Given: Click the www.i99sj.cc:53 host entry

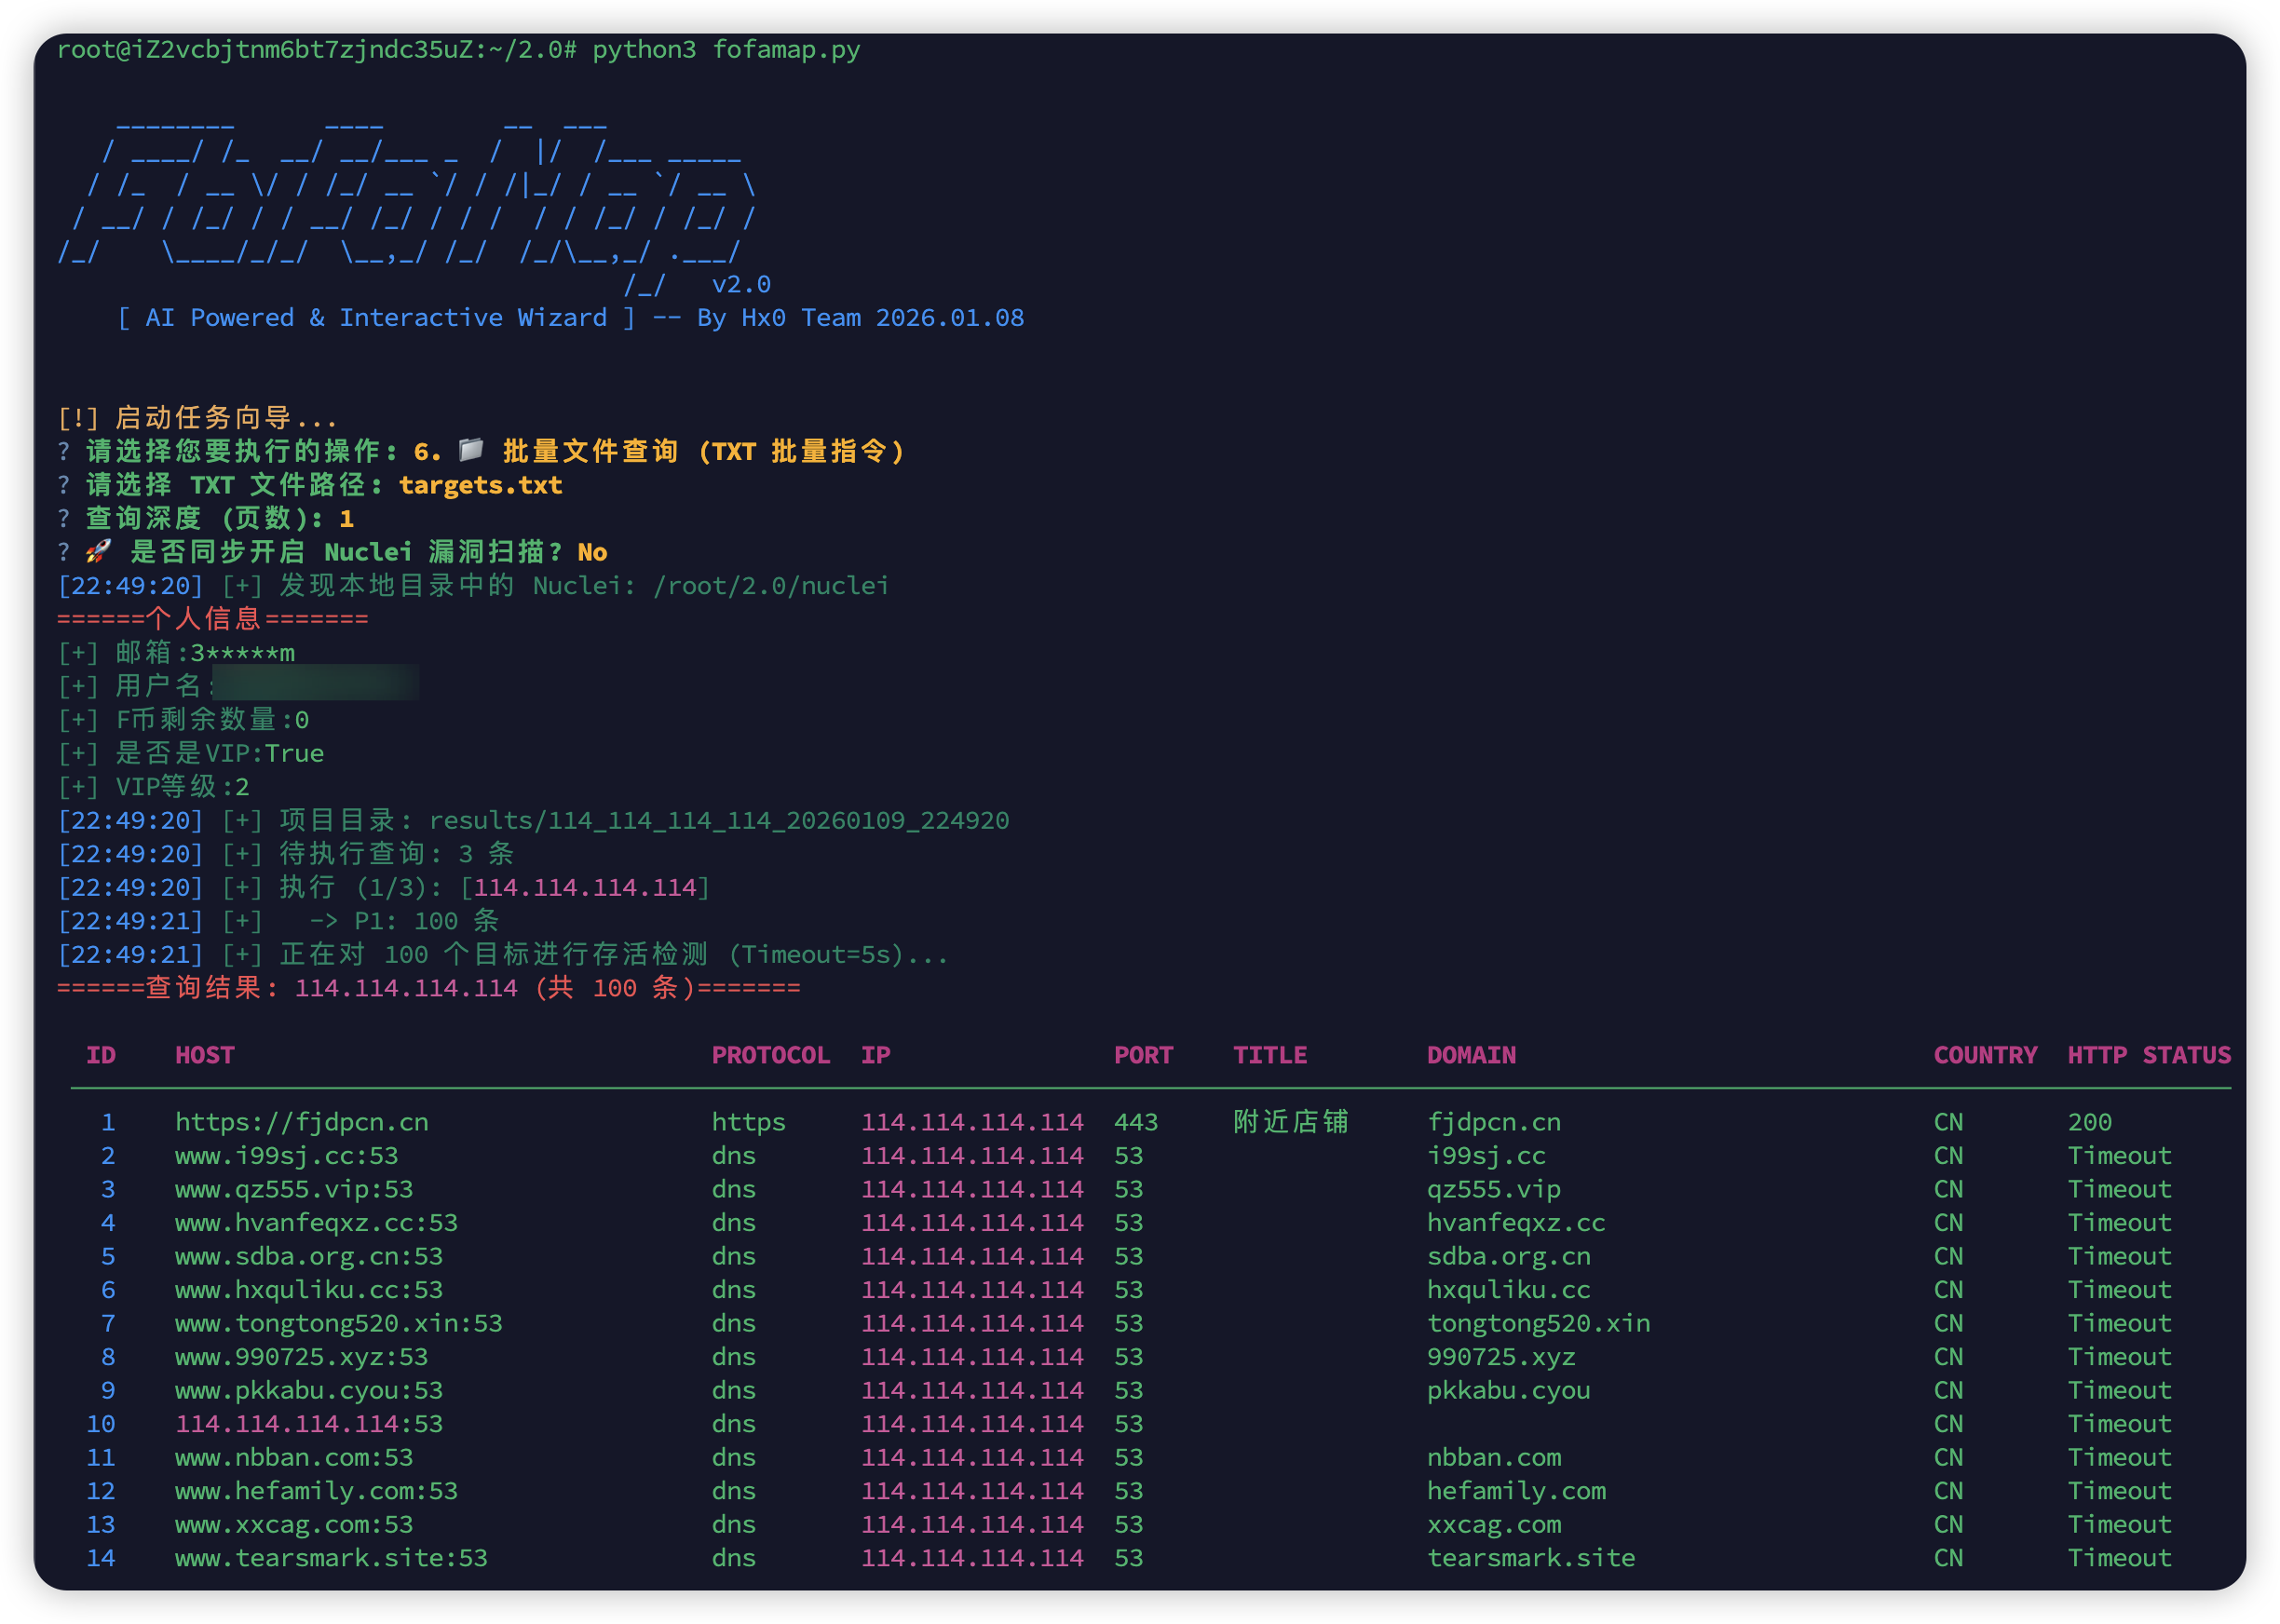Looking at the screenshot, I should [x=286, y=1156].
